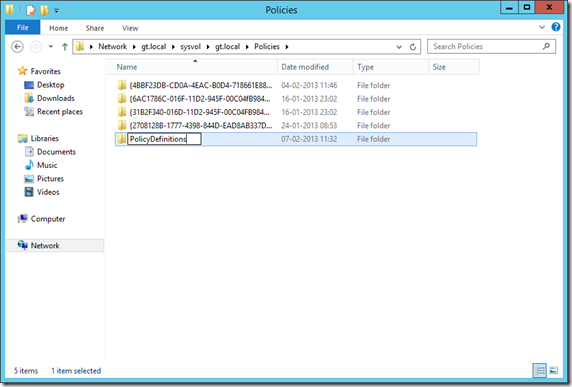572x387 pixels.
Task: Sort by Date modified column
Action: pos(315,67)
